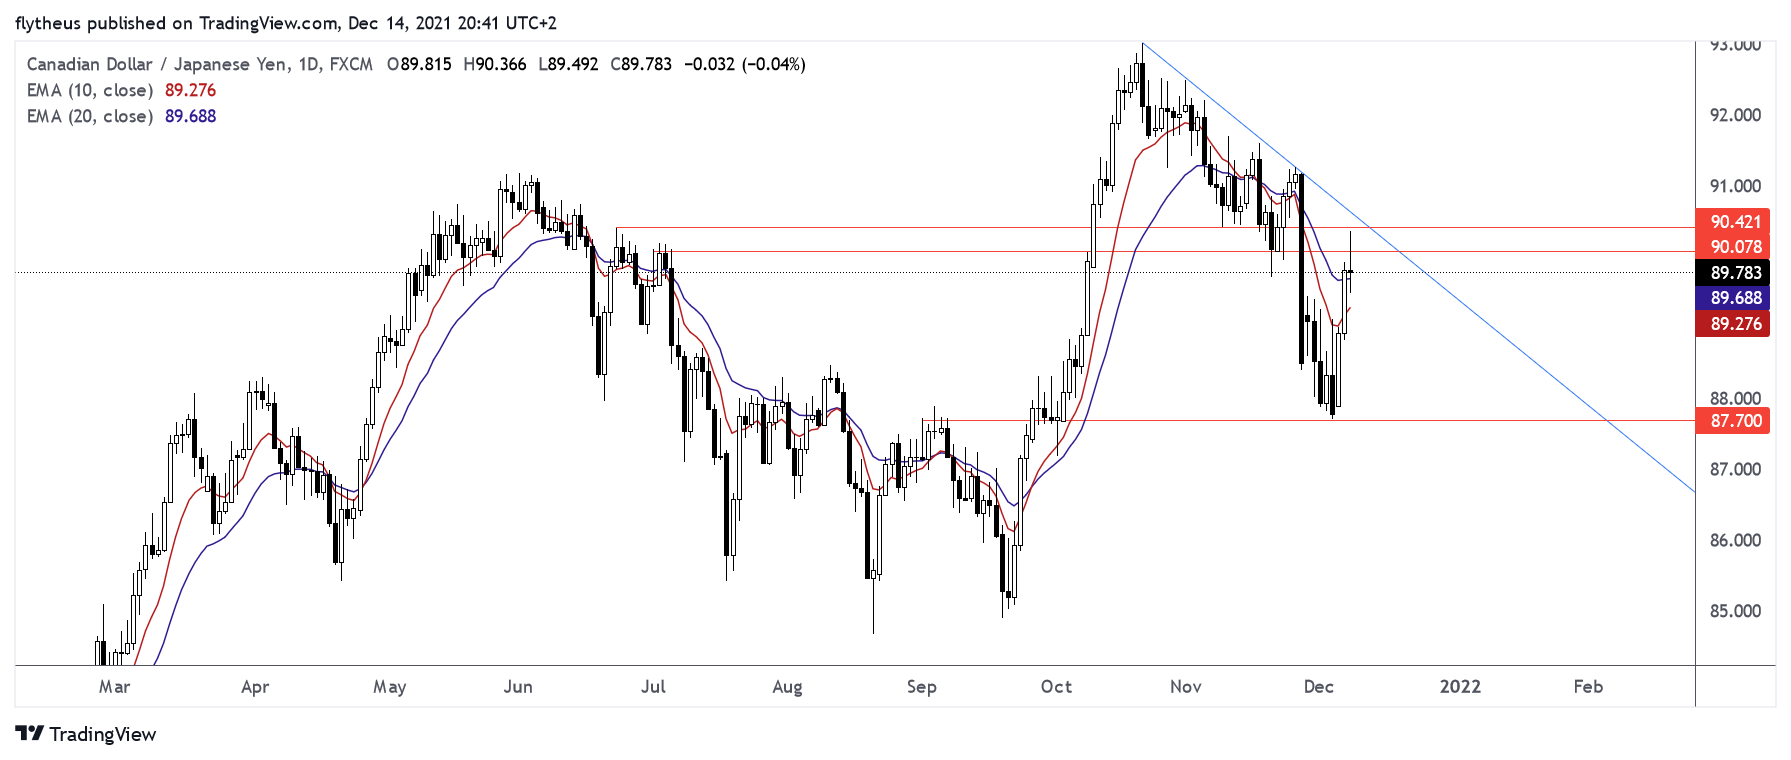Viewport: 1791px width, 760px height.
Task: Click the 85.000 price axis label
Action: click(1735, 611)
